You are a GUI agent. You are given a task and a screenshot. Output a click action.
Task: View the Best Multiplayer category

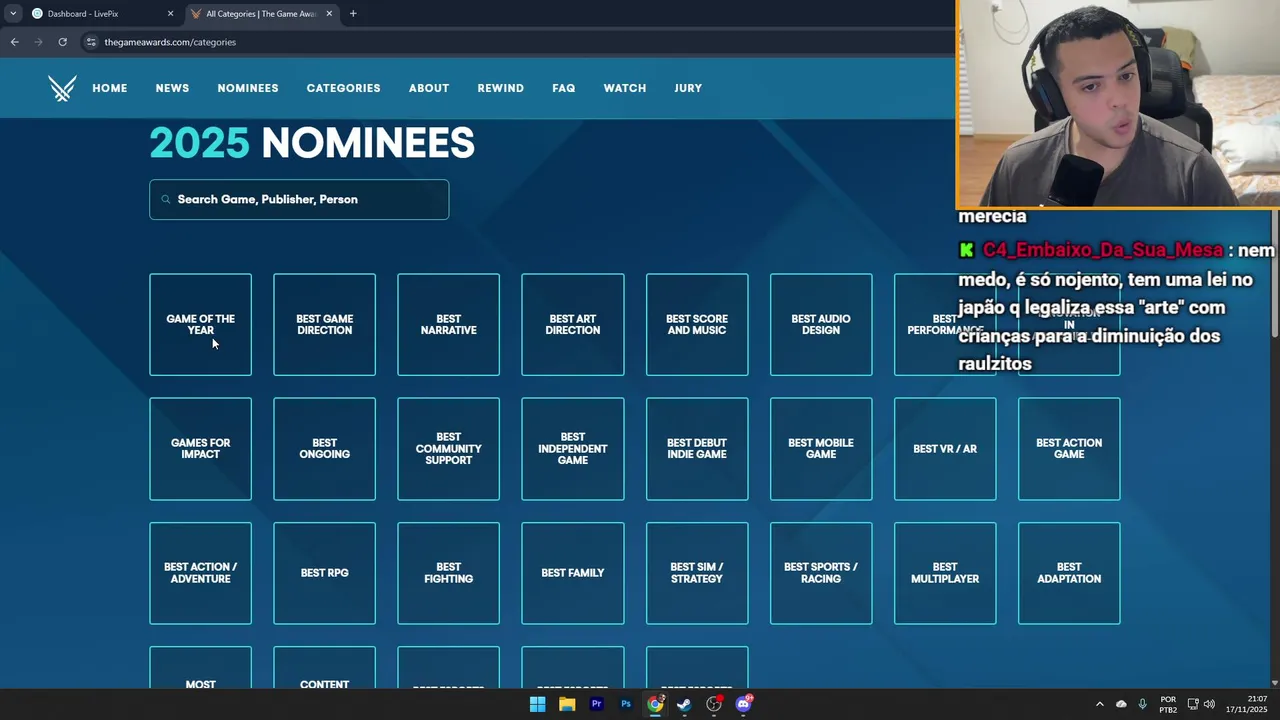(x=945, y=573)
